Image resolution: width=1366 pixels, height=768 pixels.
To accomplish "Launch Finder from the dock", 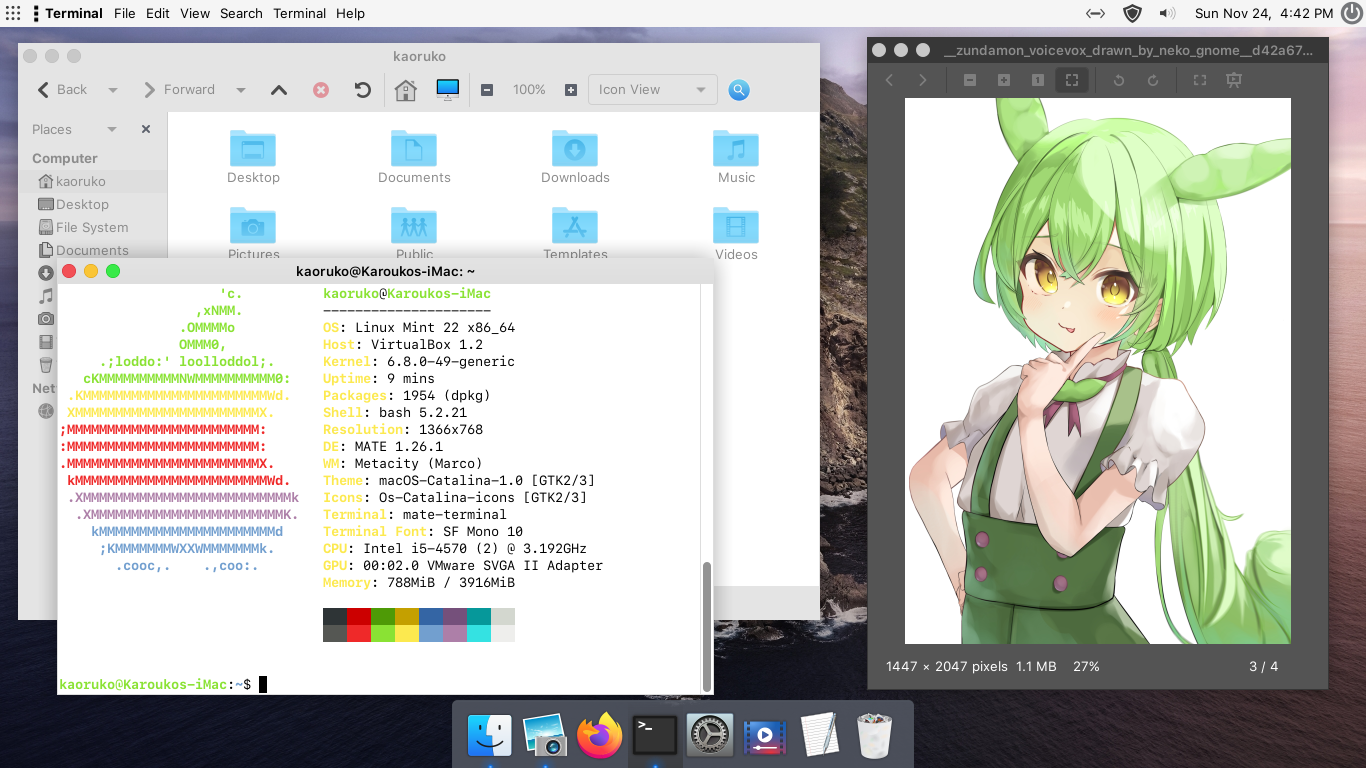I will (490, 736).
